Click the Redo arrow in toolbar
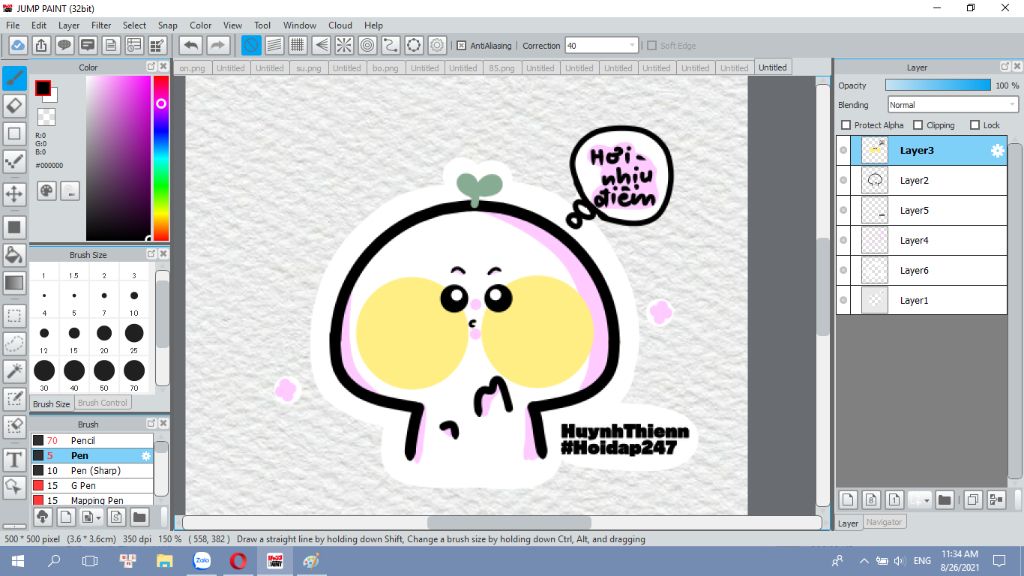1024x576 pixels. click(x=217, y=45)
